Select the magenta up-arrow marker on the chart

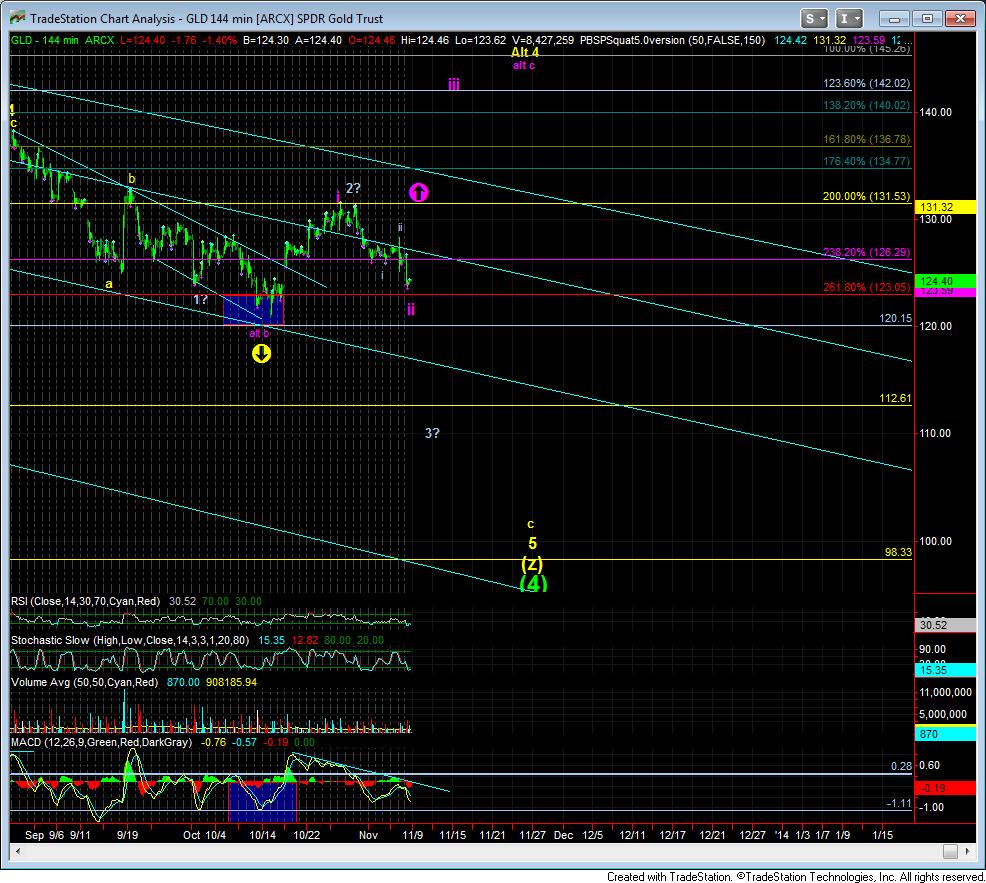(419, 192)
